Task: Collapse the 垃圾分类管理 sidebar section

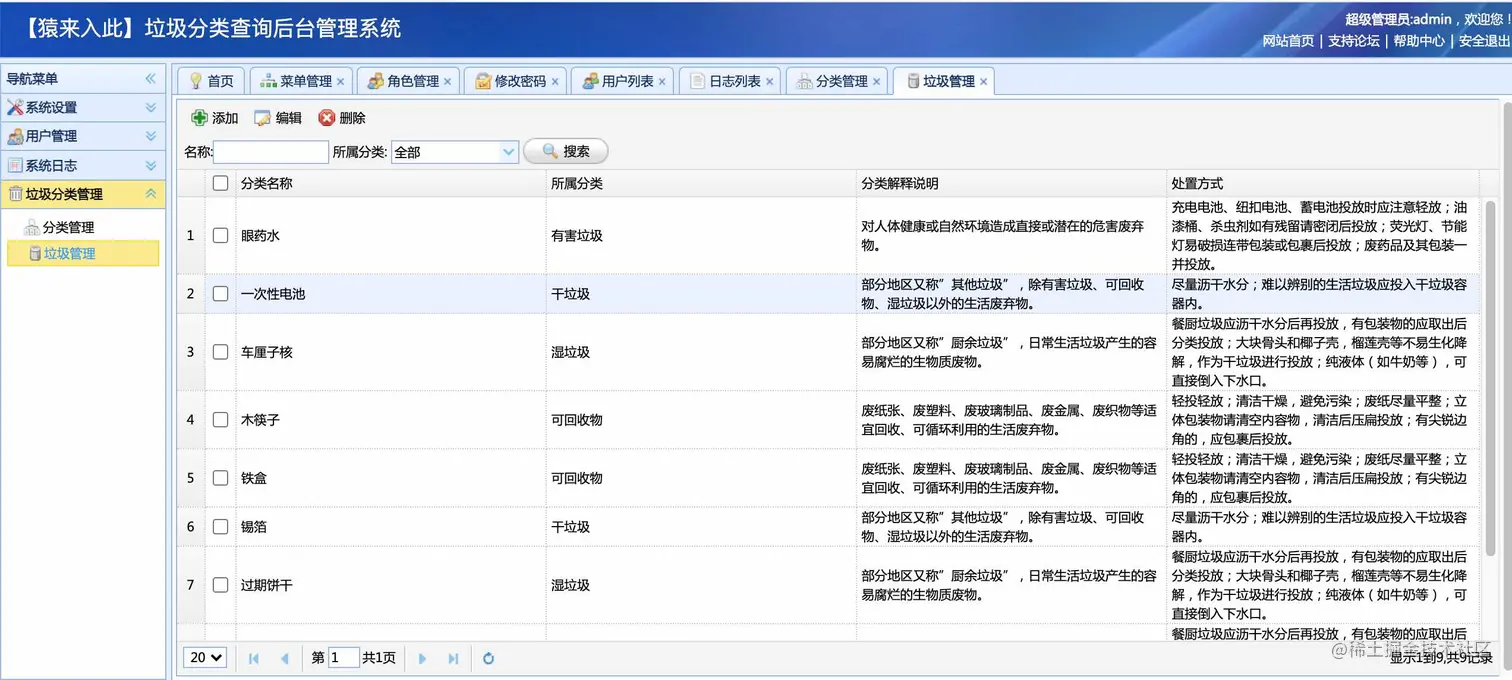Action: pyautogui.click(x=150, y=194)
